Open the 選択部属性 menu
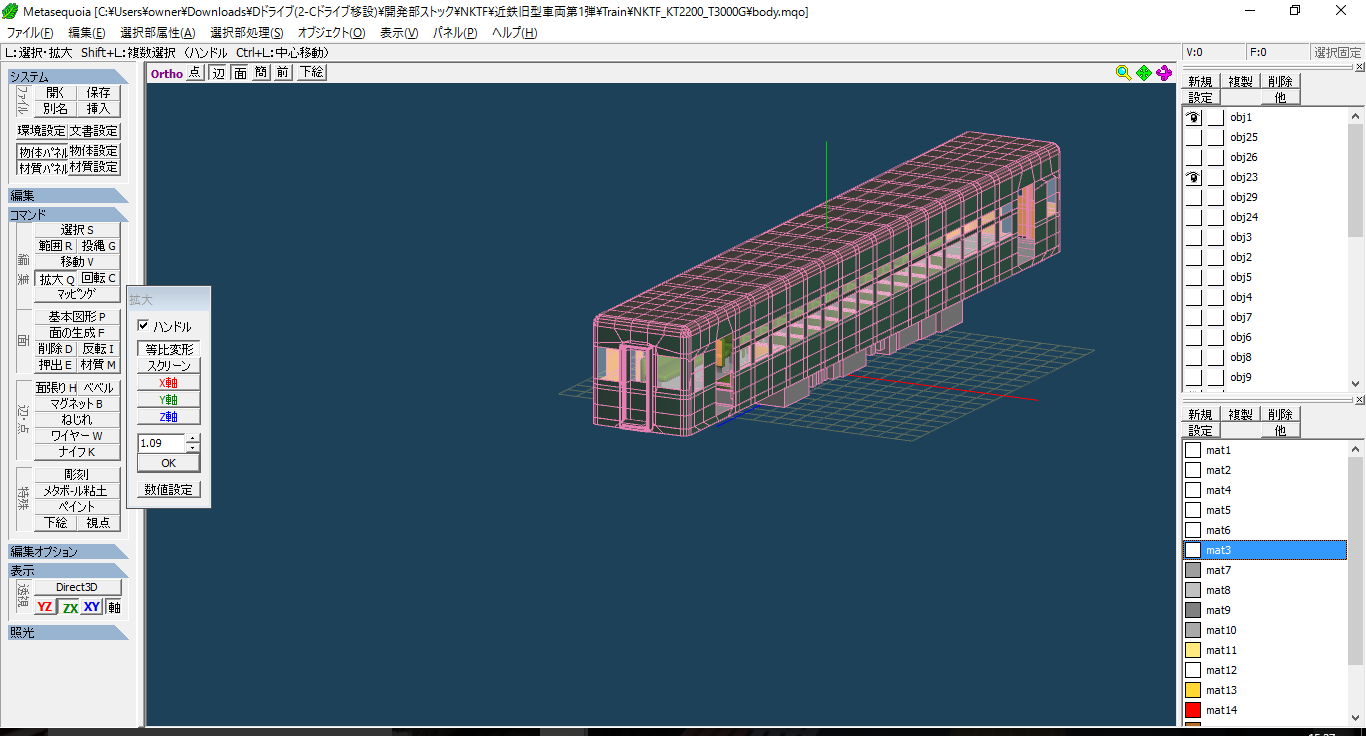The image size is (1366, 736). pos(157,33)
